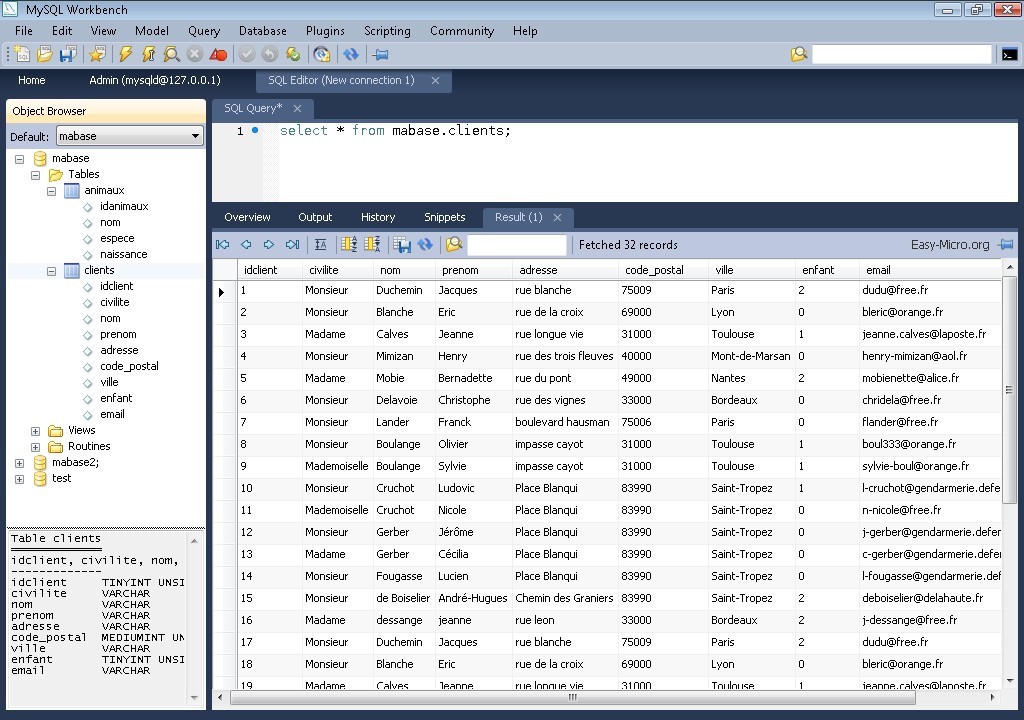Image resolution: width=1024 pixels, height=720 pixels.
Task: Click search icon beside top-right search box
Action: (x=799, y=54)
